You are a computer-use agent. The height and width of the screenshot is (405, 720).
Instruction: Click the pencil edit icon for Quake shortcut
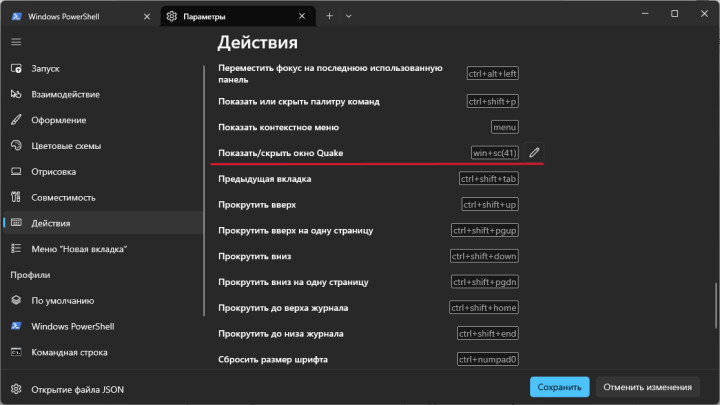(535, 152)
